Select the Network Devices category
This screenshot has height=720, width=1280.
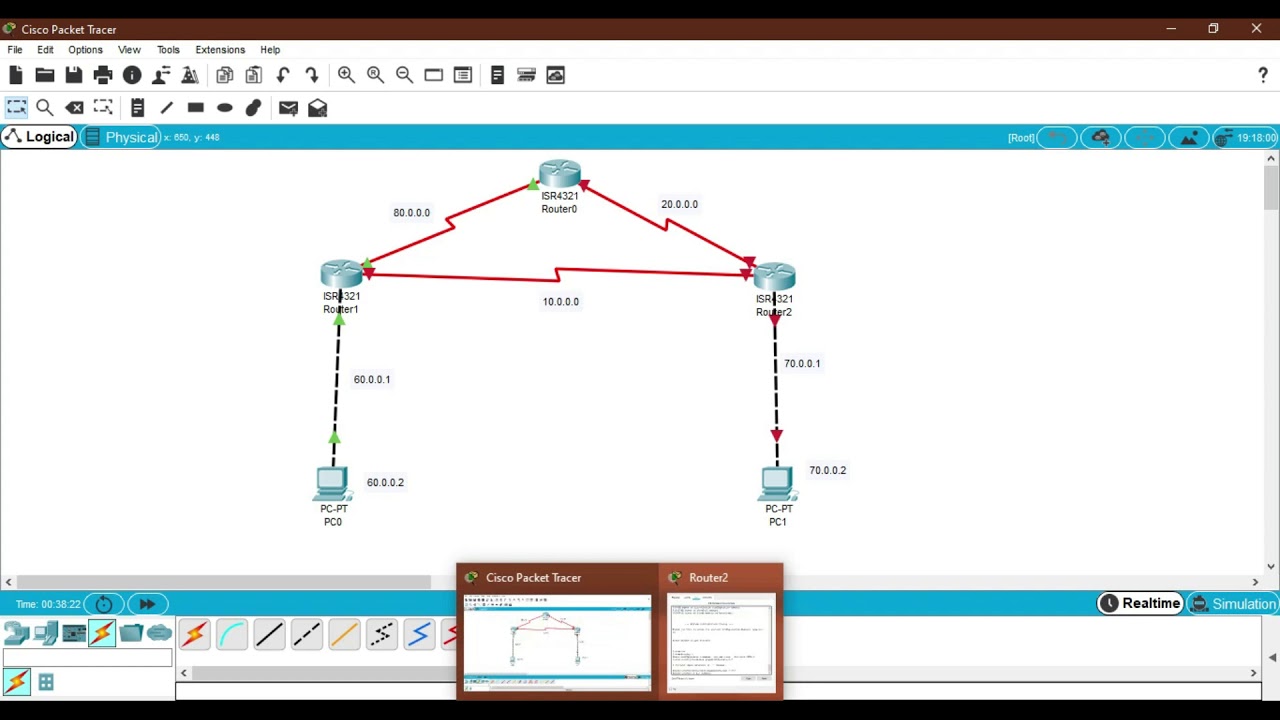(x=16, y=633)
